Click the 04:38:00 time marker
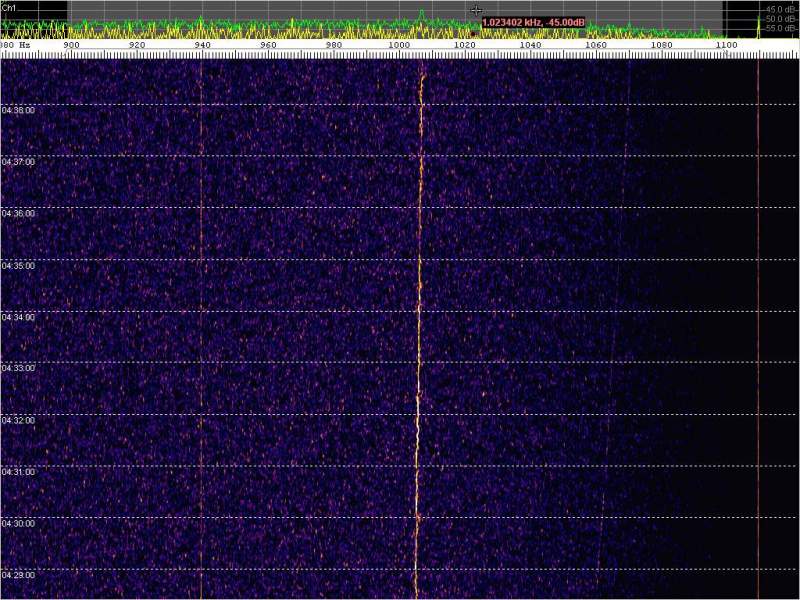Screen dimensions: 800x600 [18, 110]
